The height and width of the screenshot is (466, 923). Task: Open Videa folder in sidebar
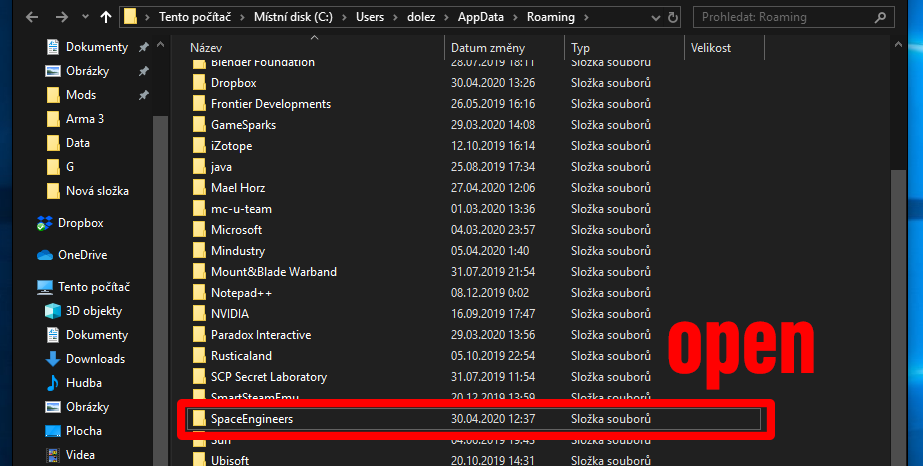[x=80, y=455]
